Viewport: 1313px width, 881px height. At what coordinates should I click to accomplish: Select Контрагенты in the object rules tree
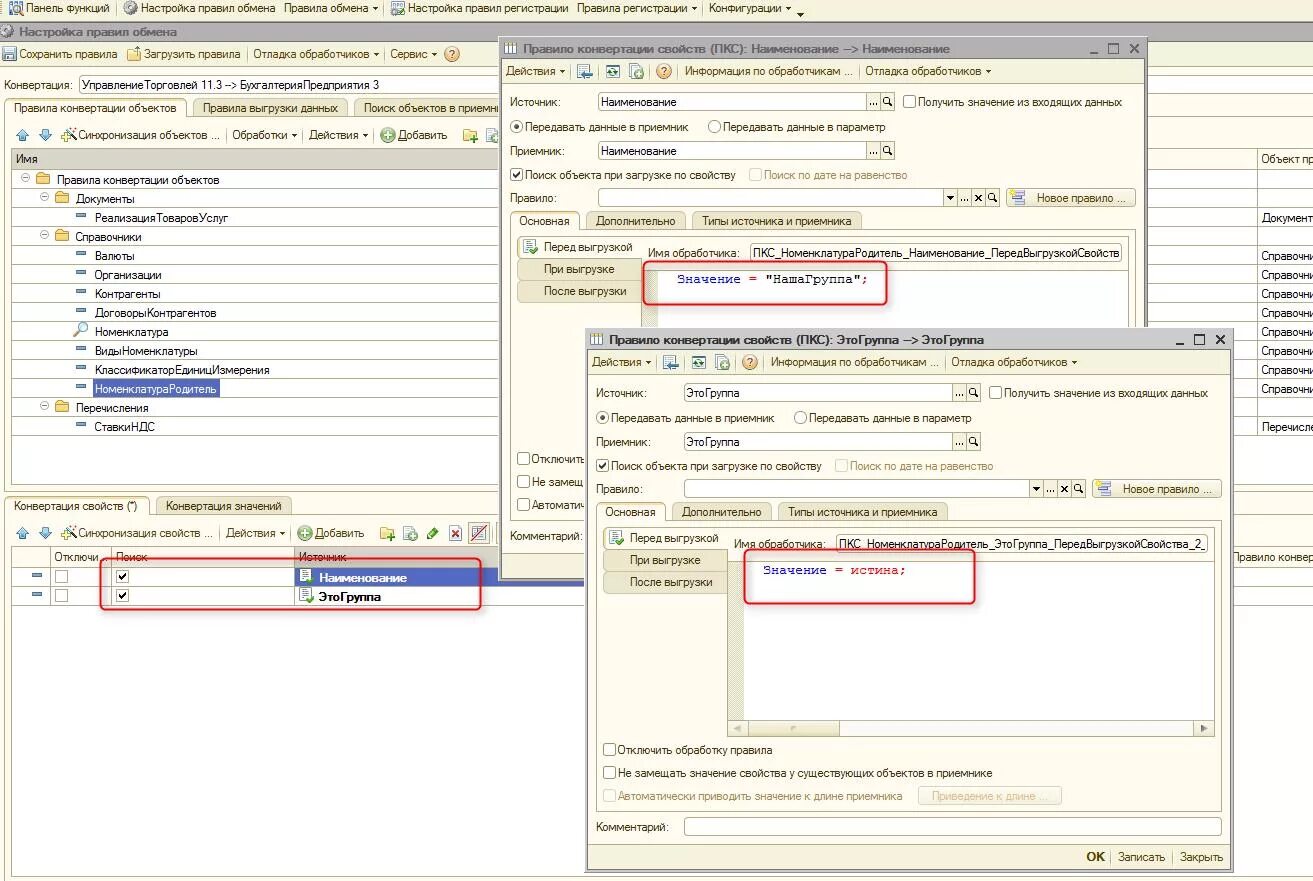[x=127, y=294]
